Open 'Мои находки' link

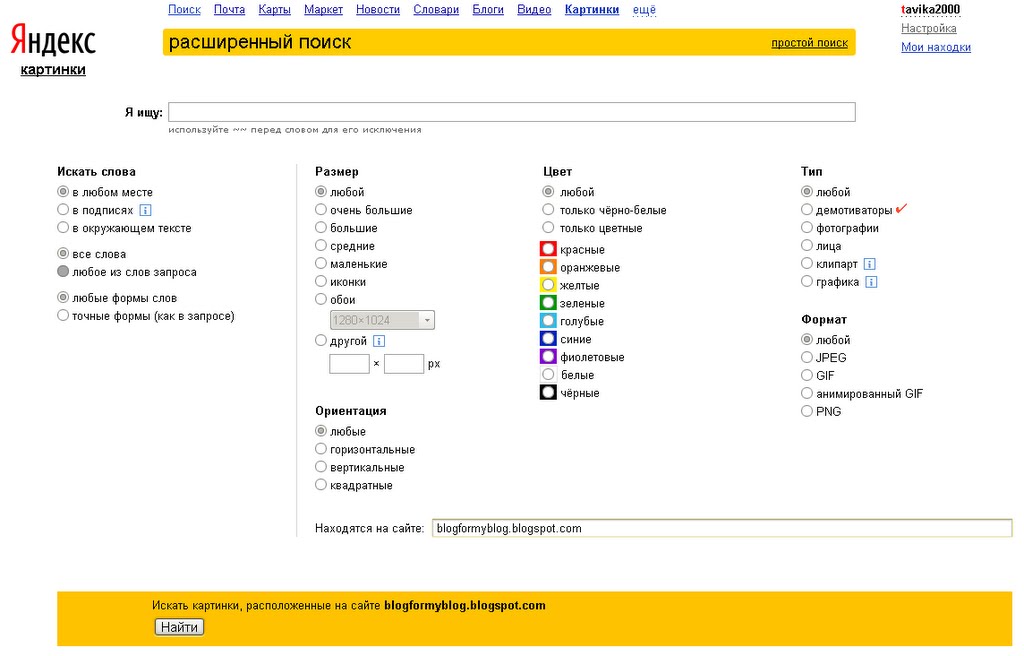pyautogui.click(x=936, y=47)
